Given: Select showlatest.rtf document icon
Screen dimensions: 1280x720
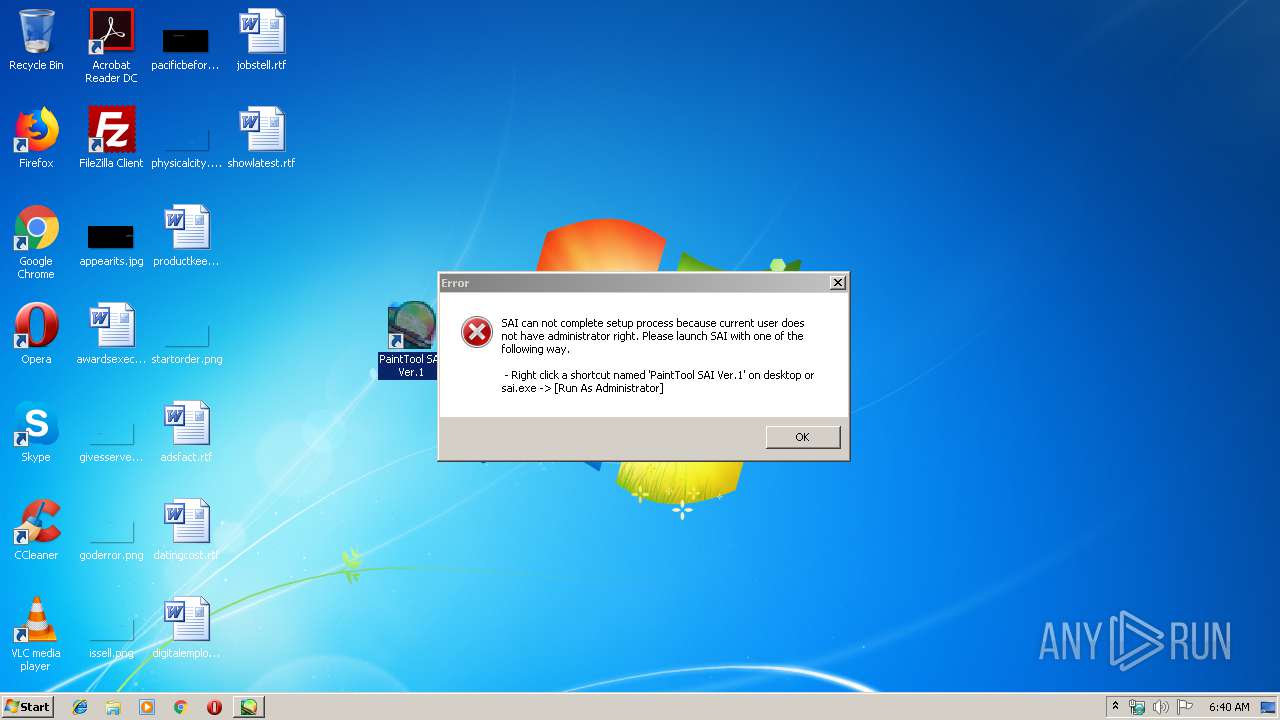Looking at the screenshot, I should pos(261,138).
